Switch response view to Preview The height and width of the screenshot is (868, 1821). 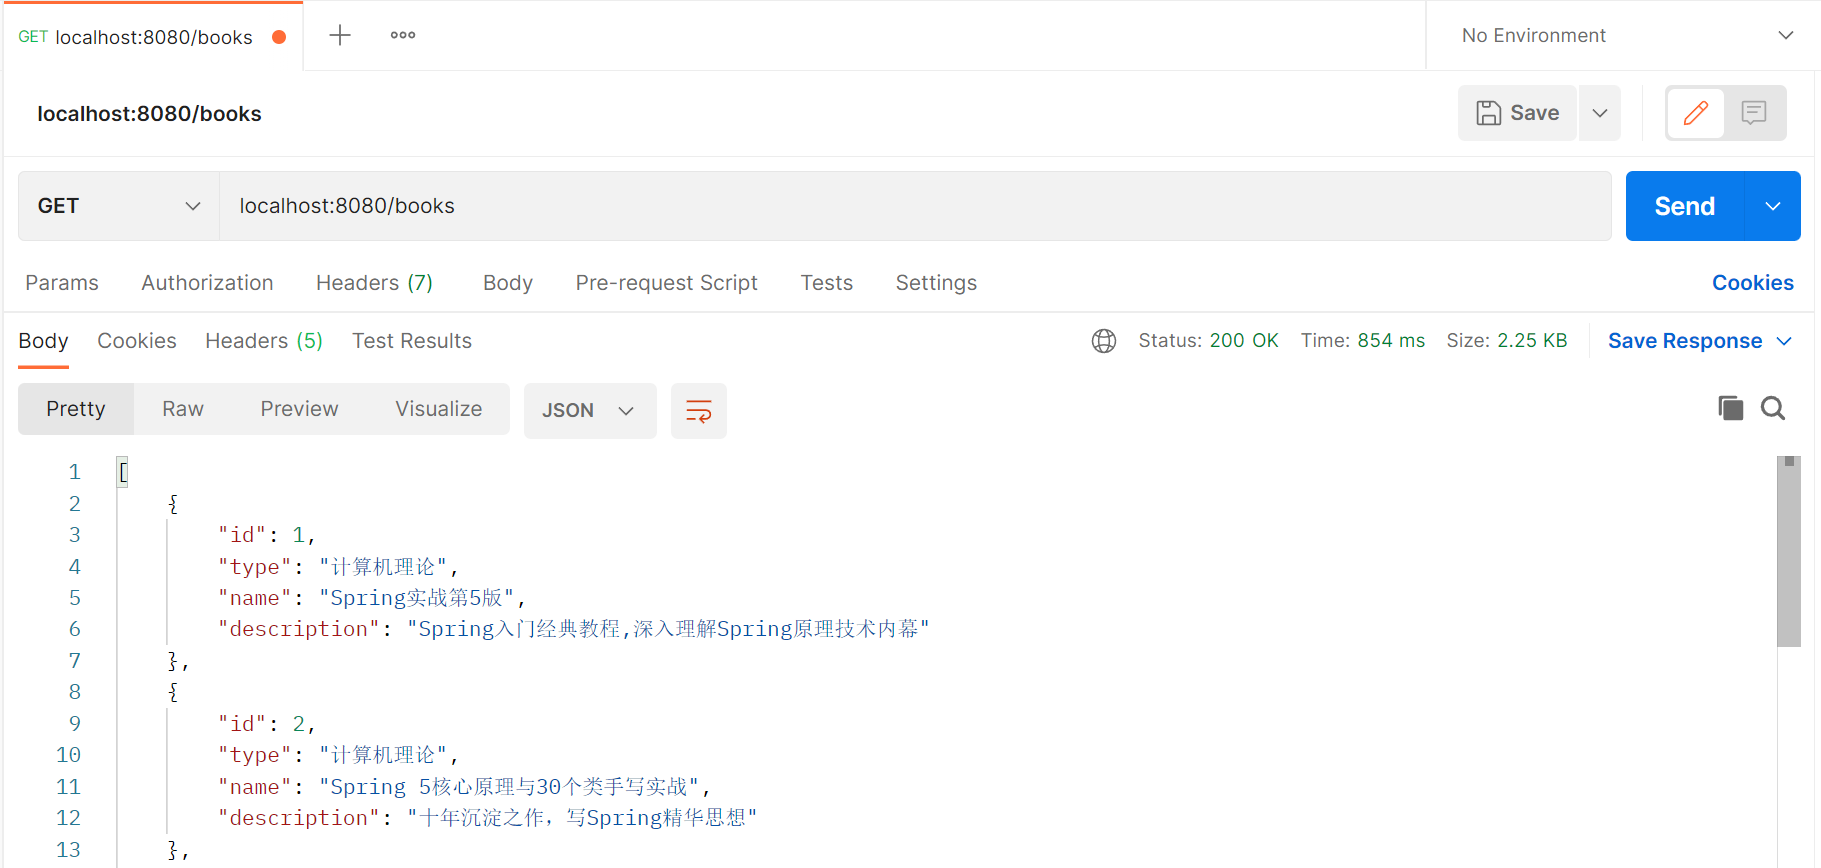point(299,409)
